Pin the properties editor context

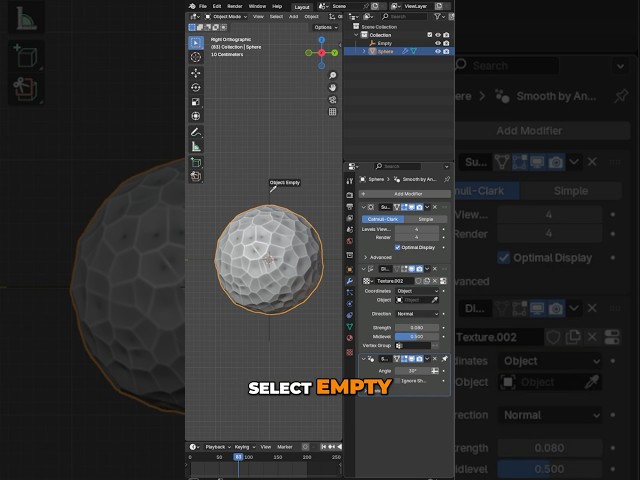(x=447, y=179)
